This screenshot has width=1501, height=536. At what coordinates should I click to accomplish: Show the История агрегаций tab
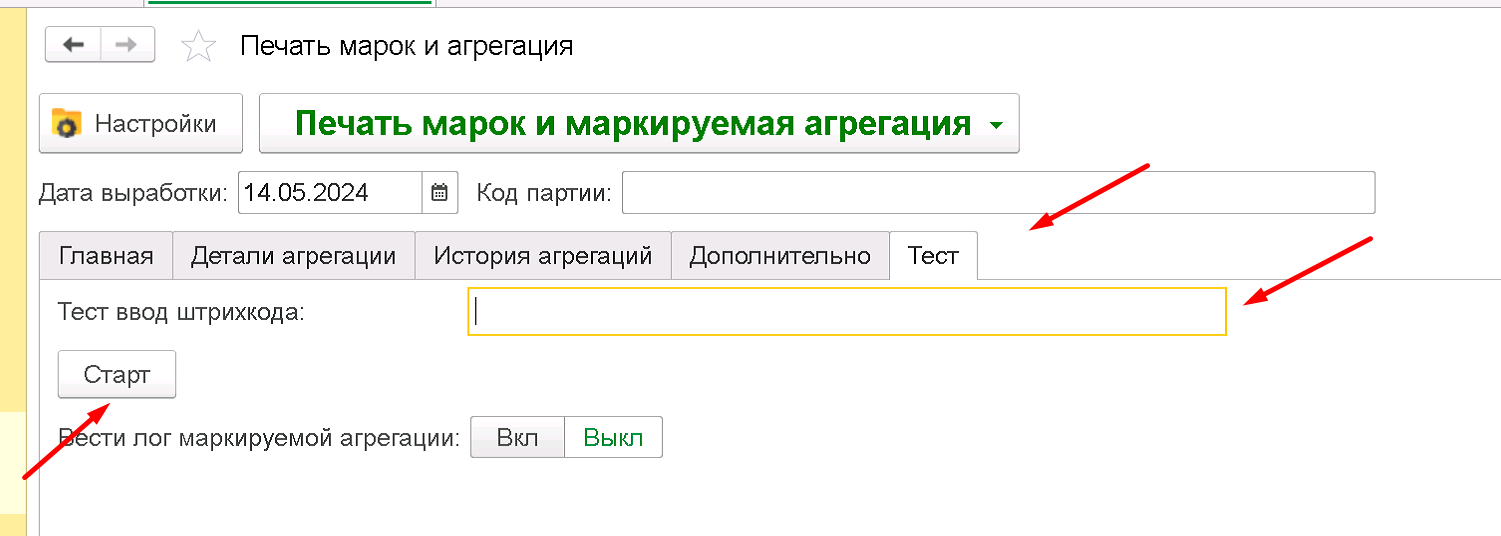click(x=543, y=256)
